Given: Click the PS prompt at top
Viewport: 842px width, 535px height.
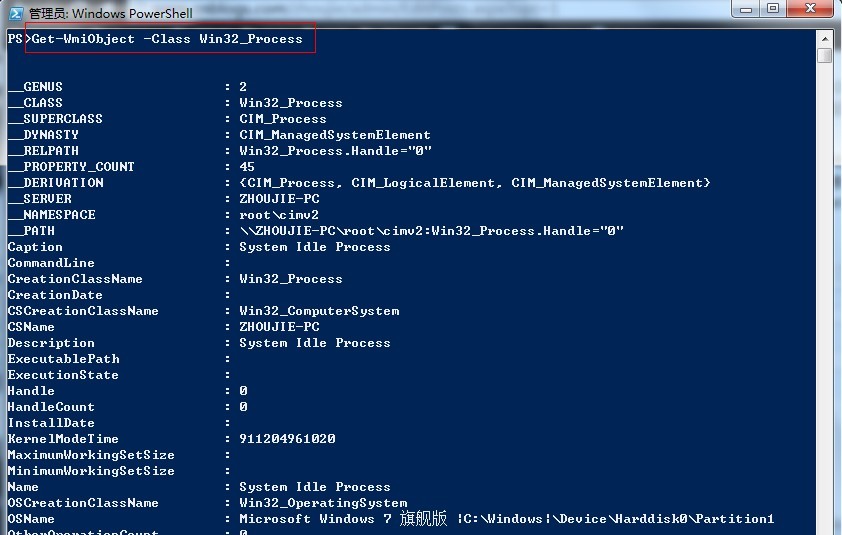Looking at the screenshot, I should [19, 39].
